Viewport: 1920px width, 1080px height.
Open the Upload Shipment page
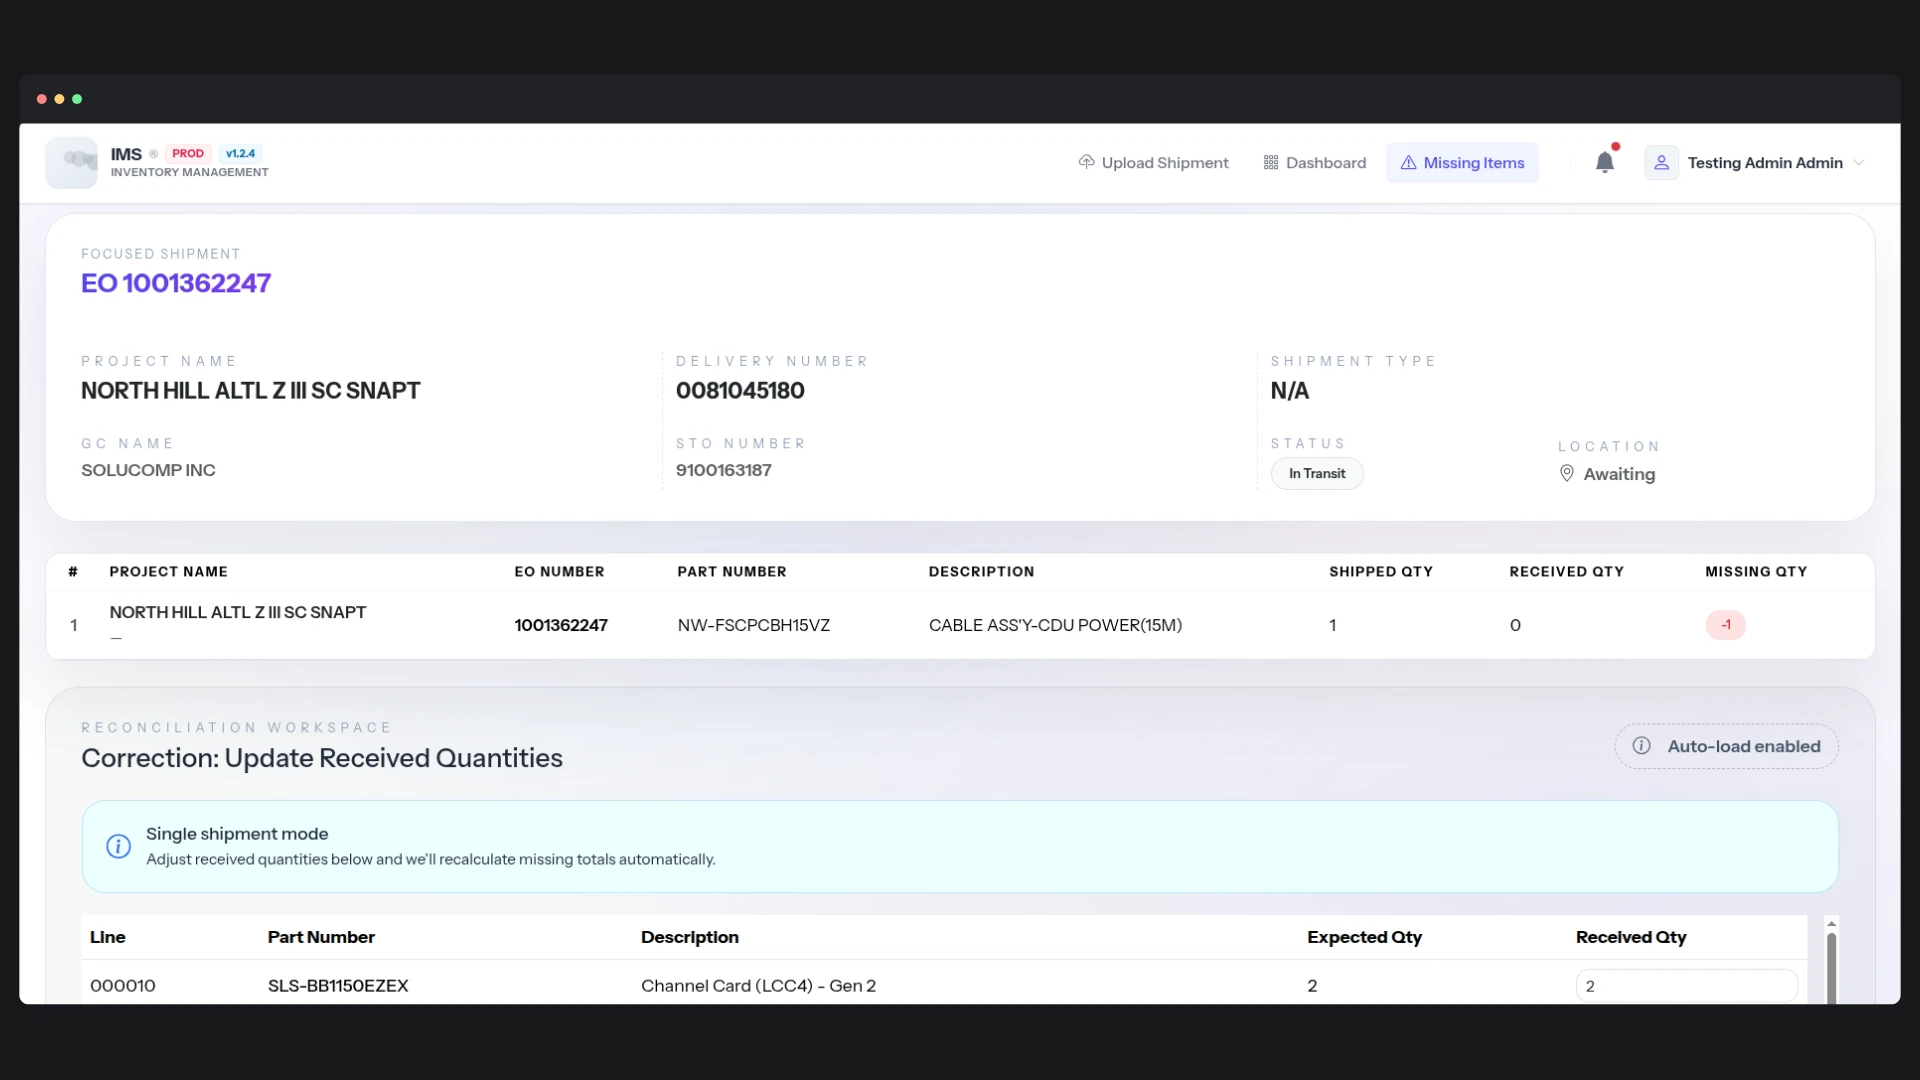1153,163
